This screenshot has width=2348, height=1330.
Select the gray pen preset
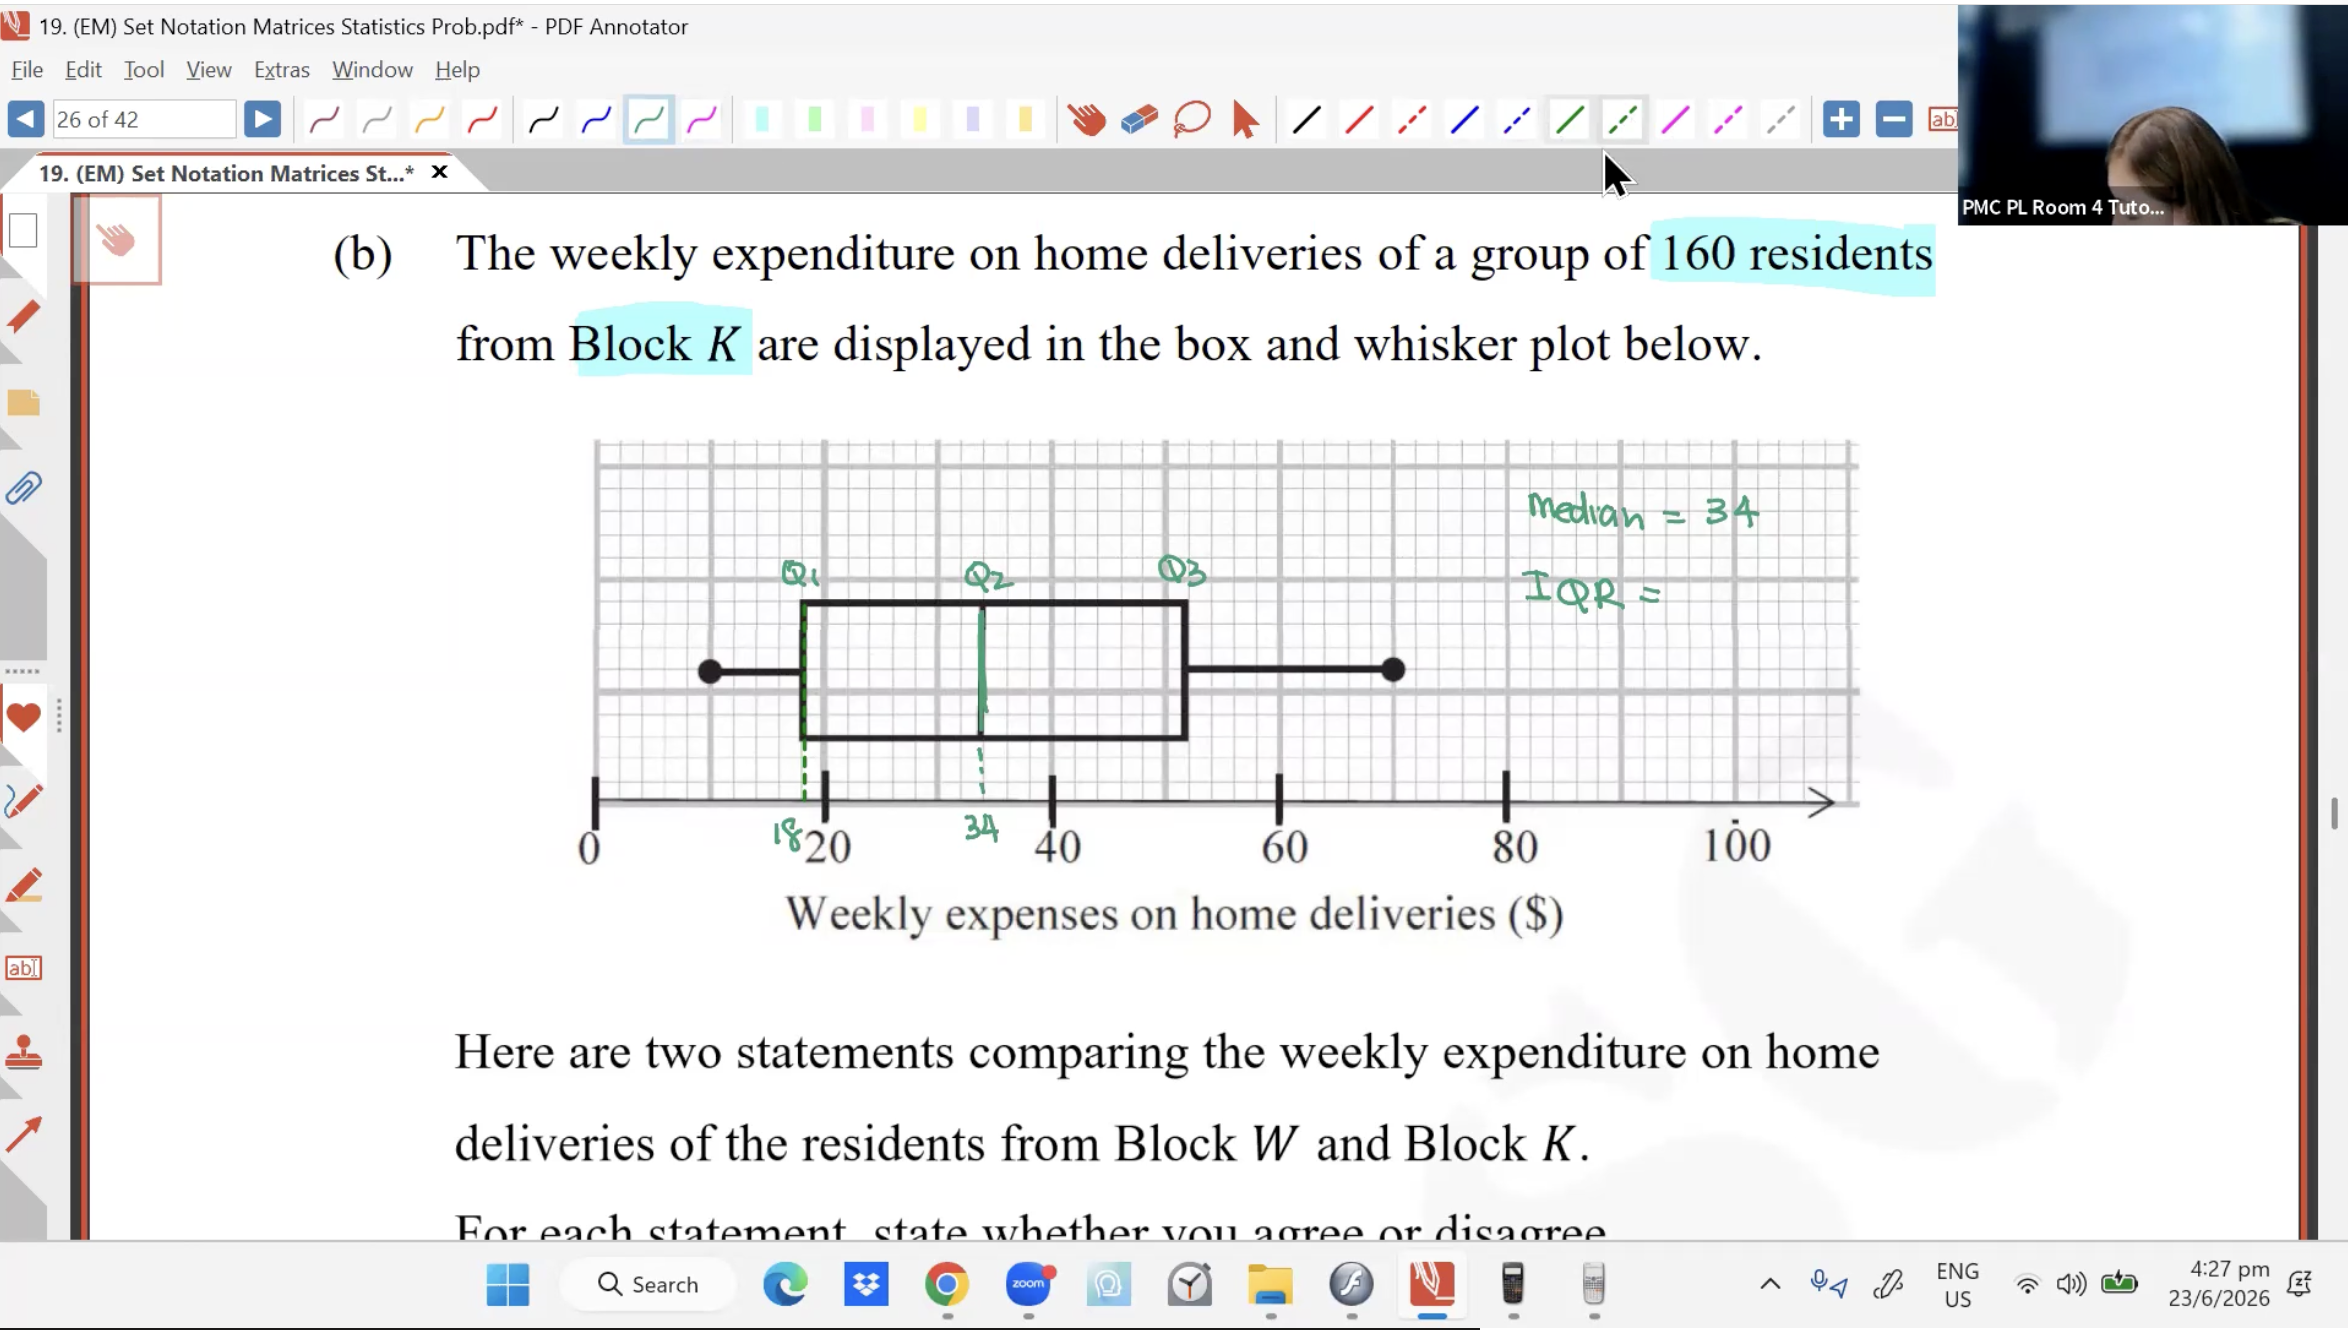click(377, 120)
